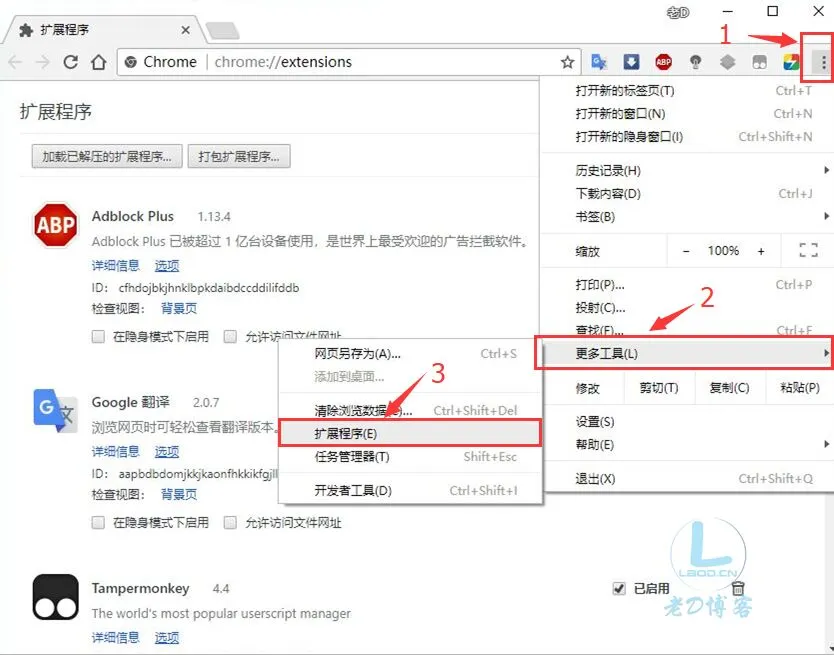Increase zoom with the plus button

761,251
